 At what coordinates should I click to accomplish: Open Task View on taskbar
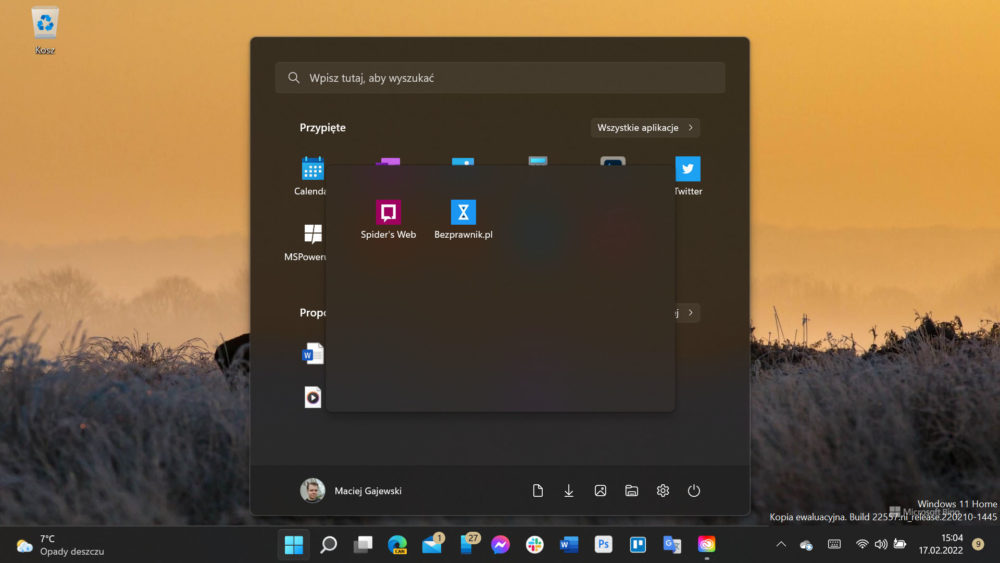point(363,545)
